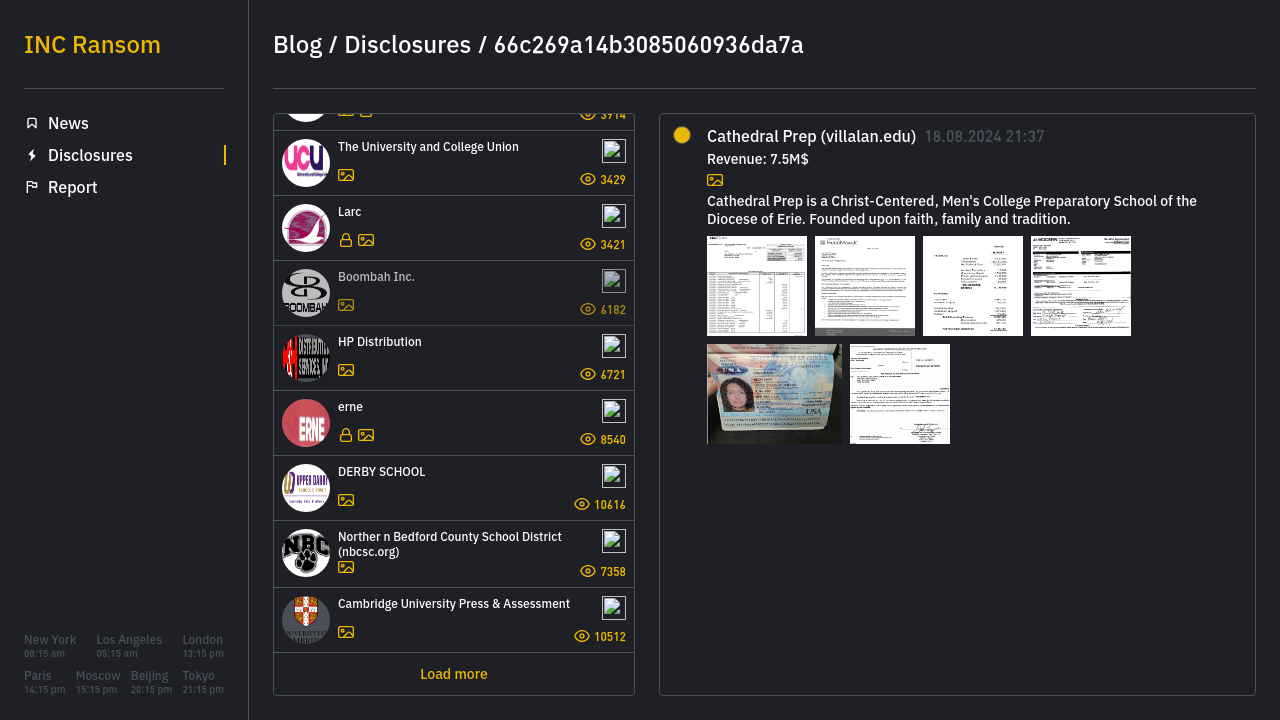Click the flag icon next to Report

click(32, 187)
